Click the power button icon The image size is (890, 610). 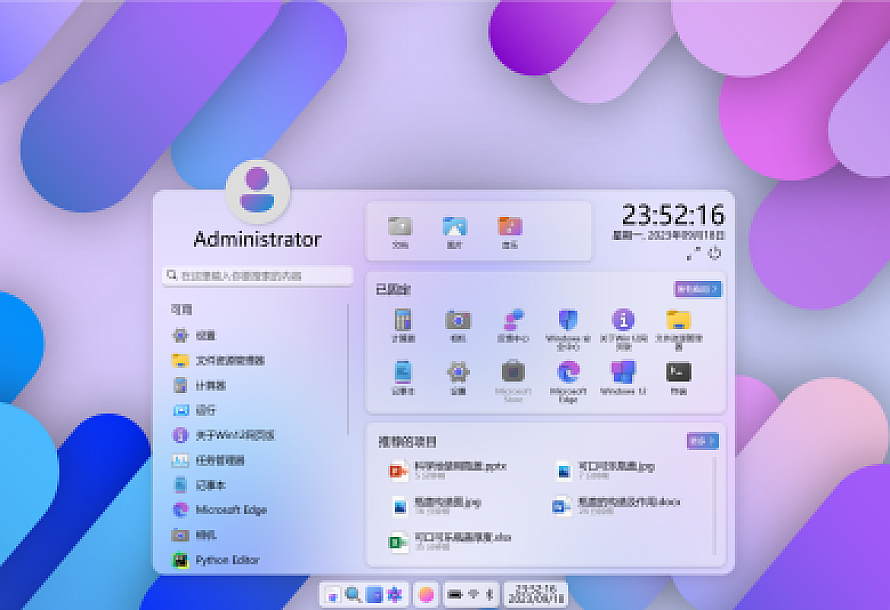714,254
